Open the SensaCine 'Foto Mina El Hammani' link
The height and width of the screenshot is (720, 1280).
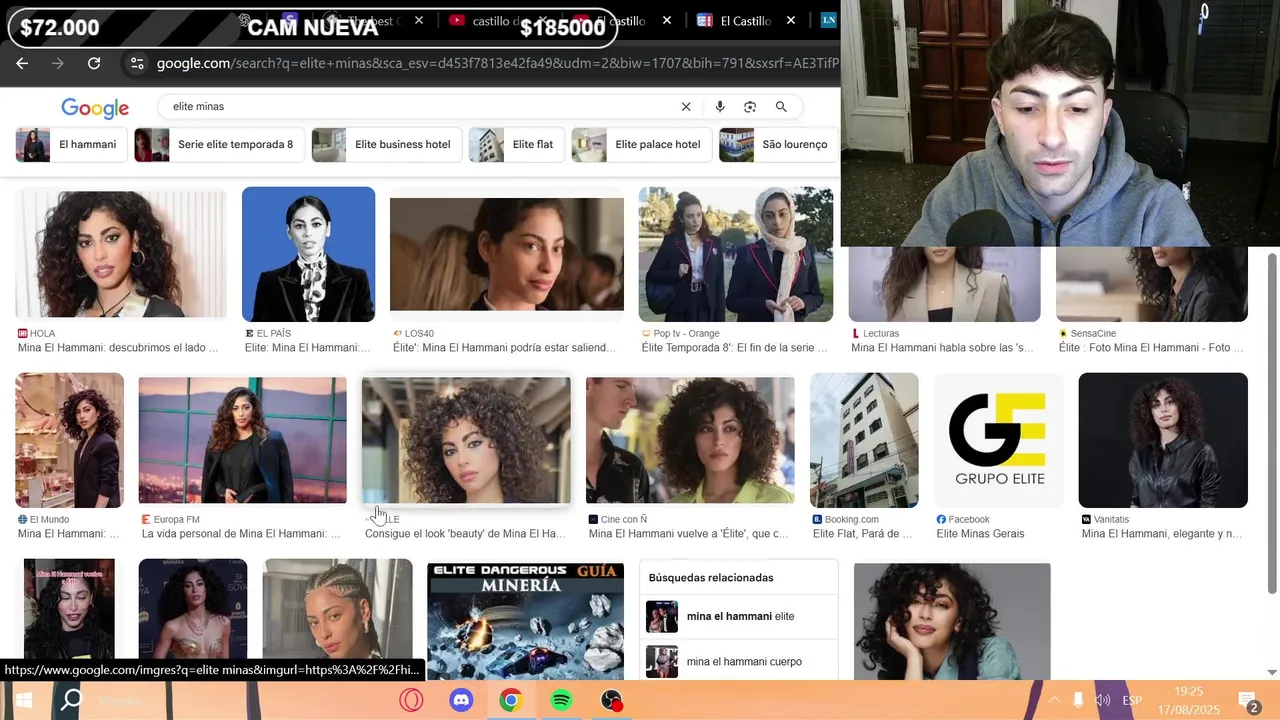click(1151, 348)
